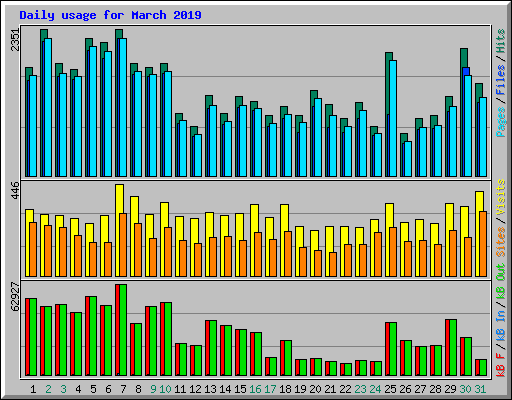Click day 26 on the x-axis

point(405,389)
